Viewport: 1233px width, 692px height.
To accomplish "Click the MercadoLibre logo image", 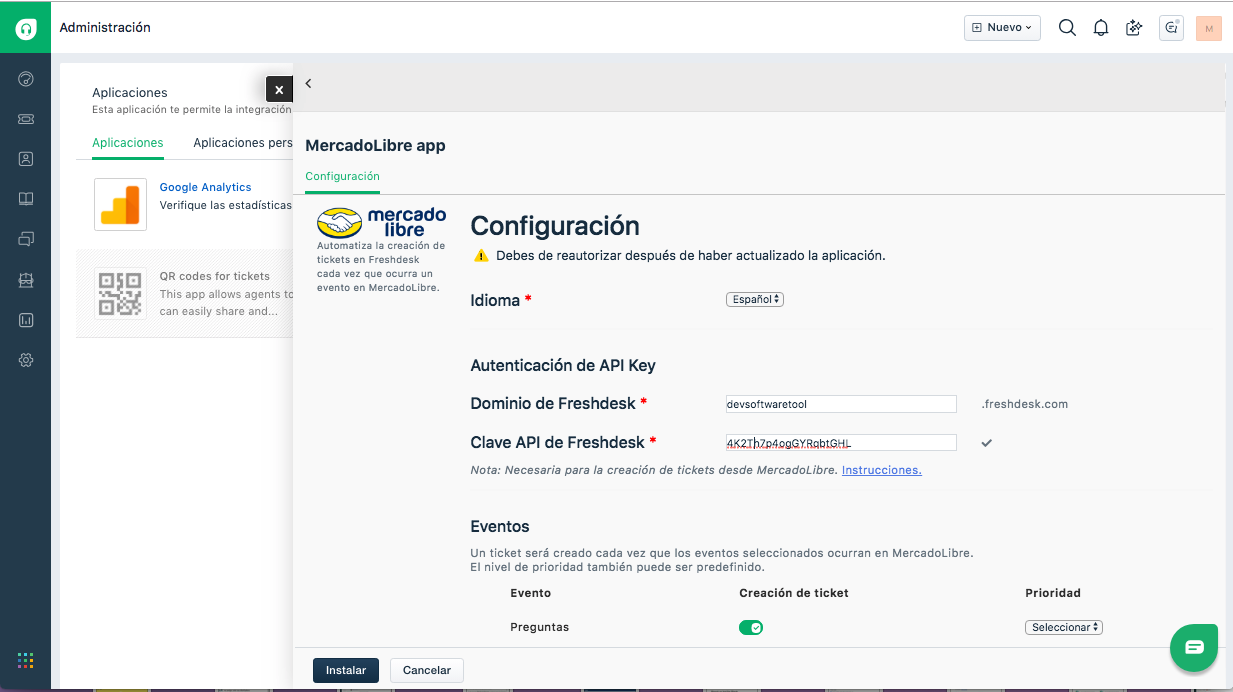I will (x=381, y=221).
